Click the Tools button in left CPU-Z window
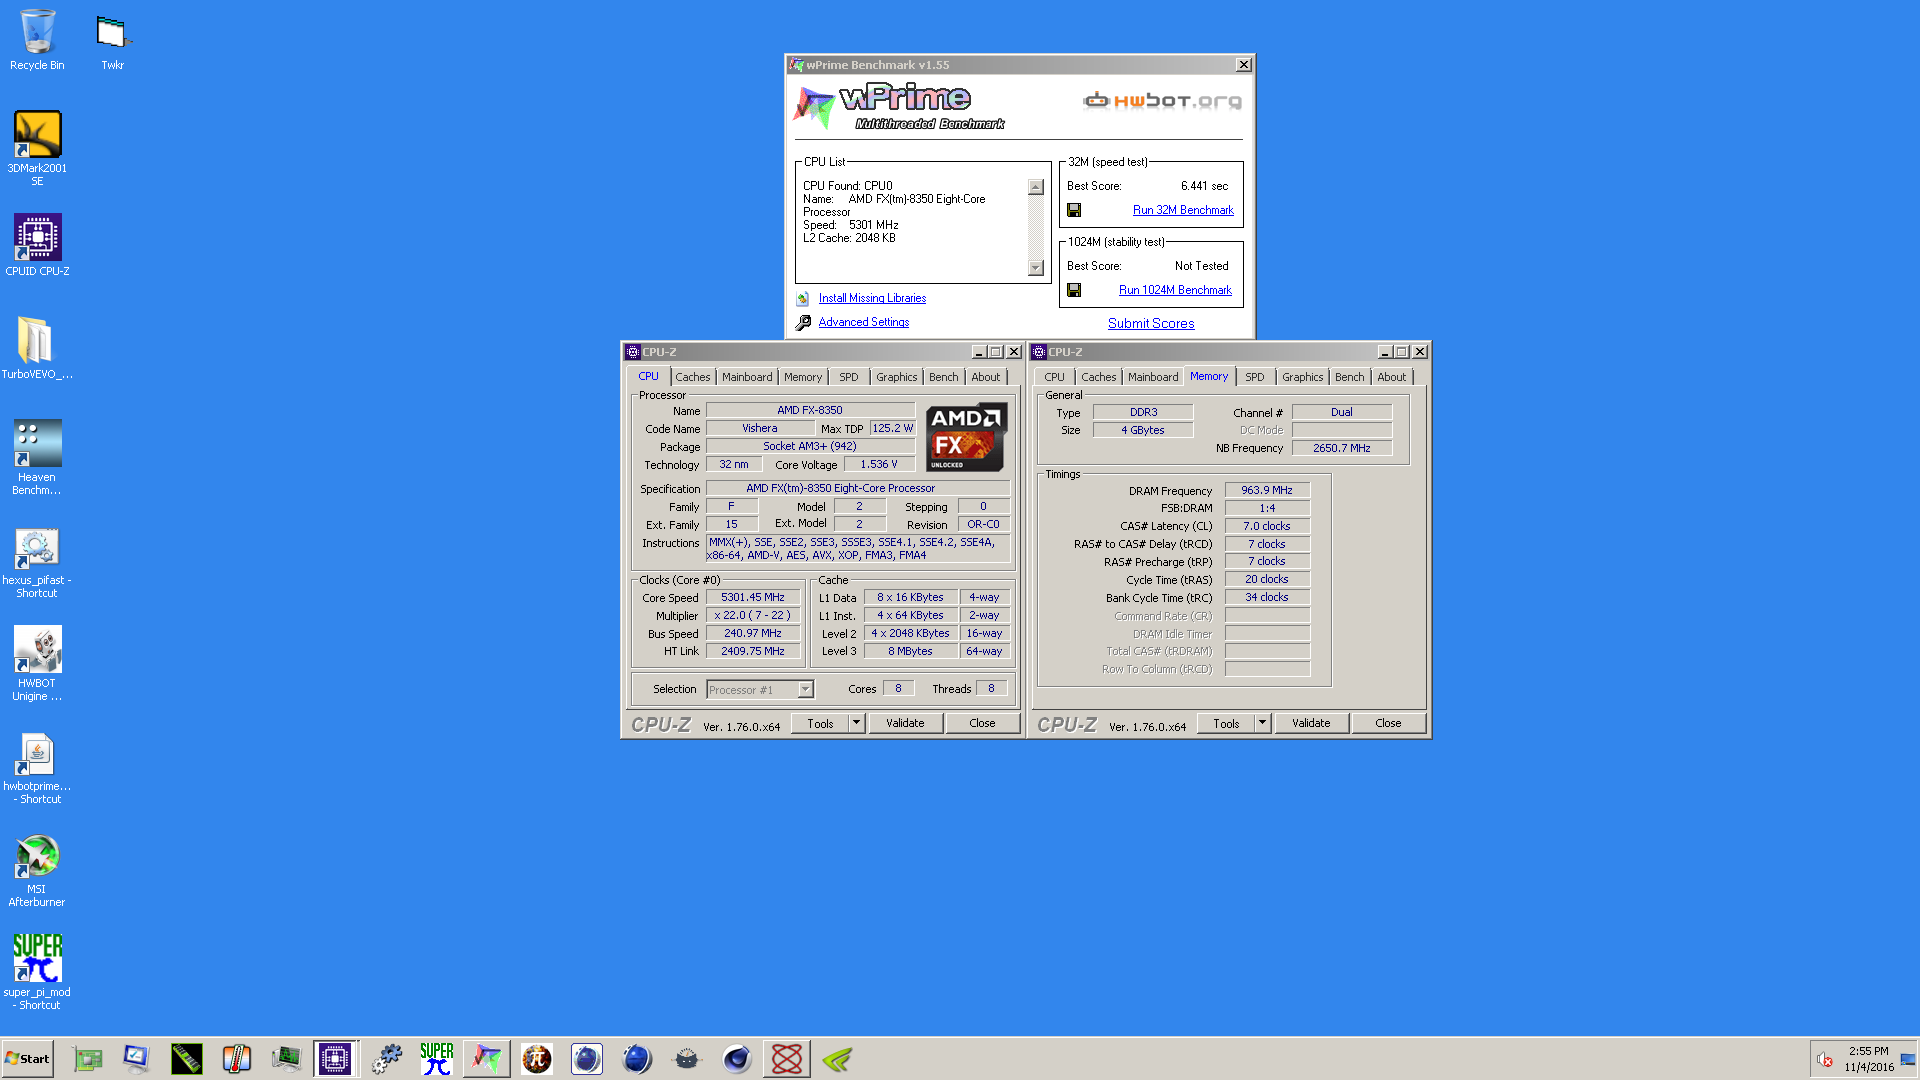 [820, 723]
